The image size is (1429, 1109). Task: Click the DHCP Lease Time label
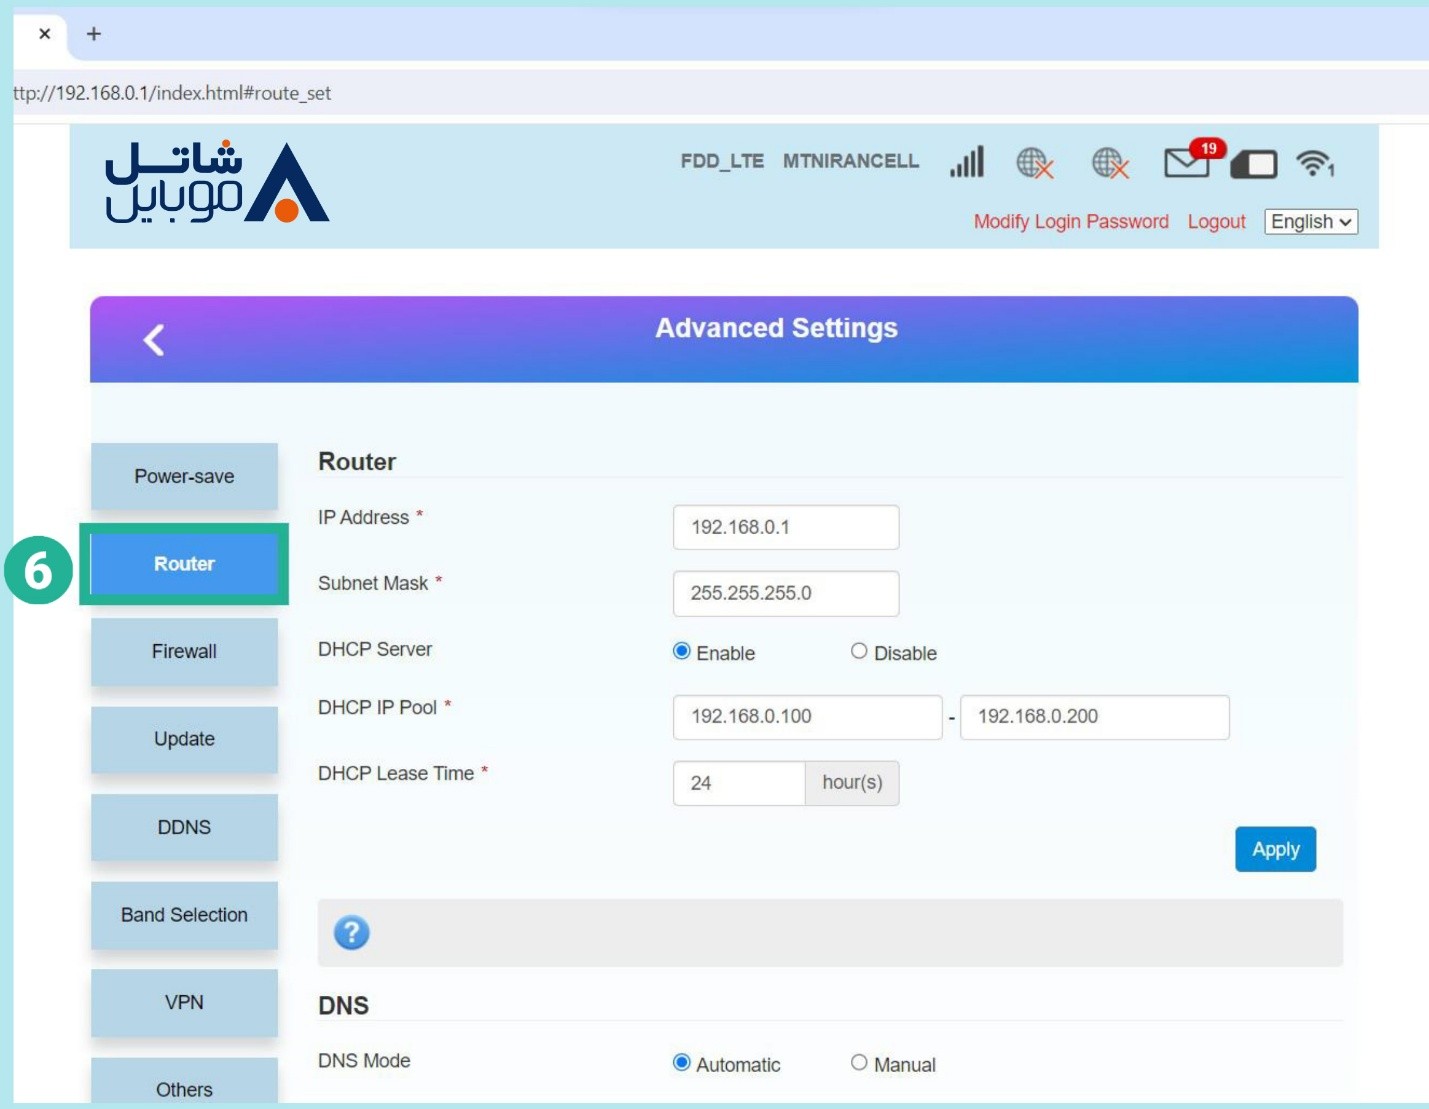[396, 773]
